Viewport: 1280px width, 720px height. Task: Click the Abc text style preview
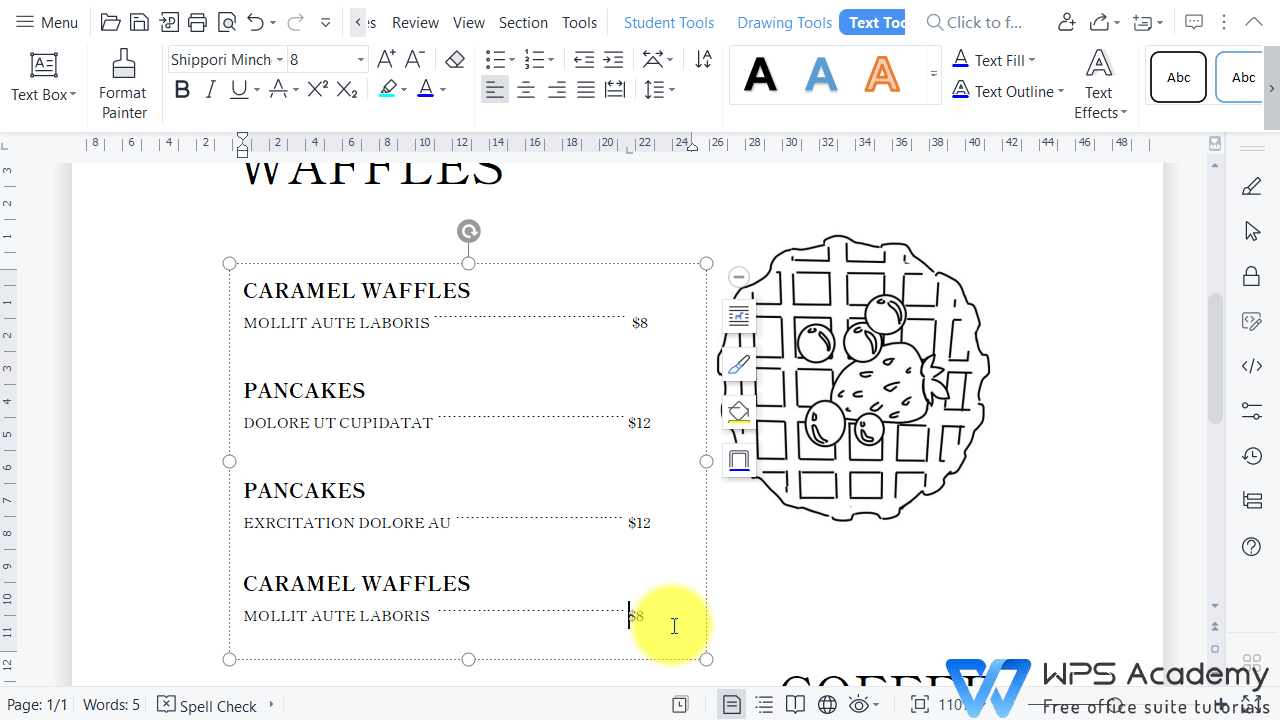(1178, 77)
